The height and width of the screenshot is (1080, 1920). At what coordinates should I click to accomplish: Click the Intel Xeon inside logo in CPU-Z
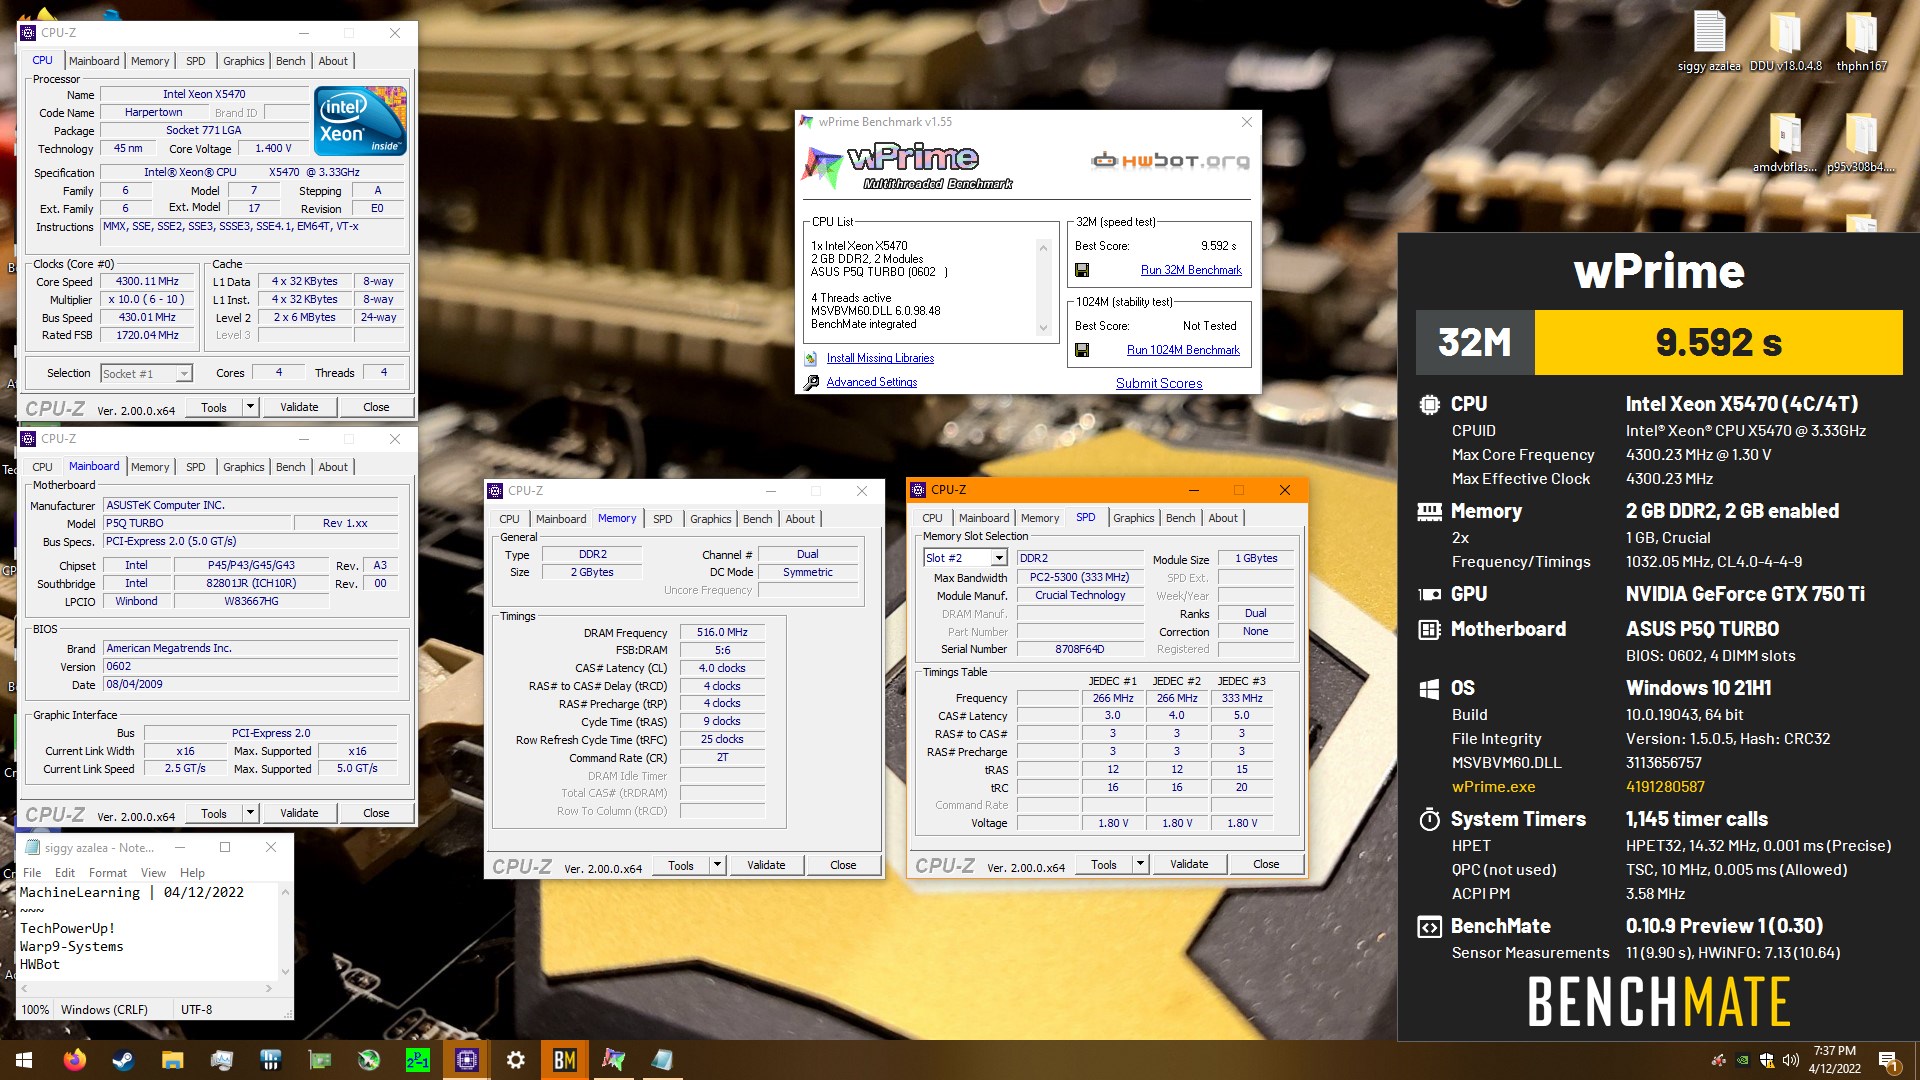360,121
